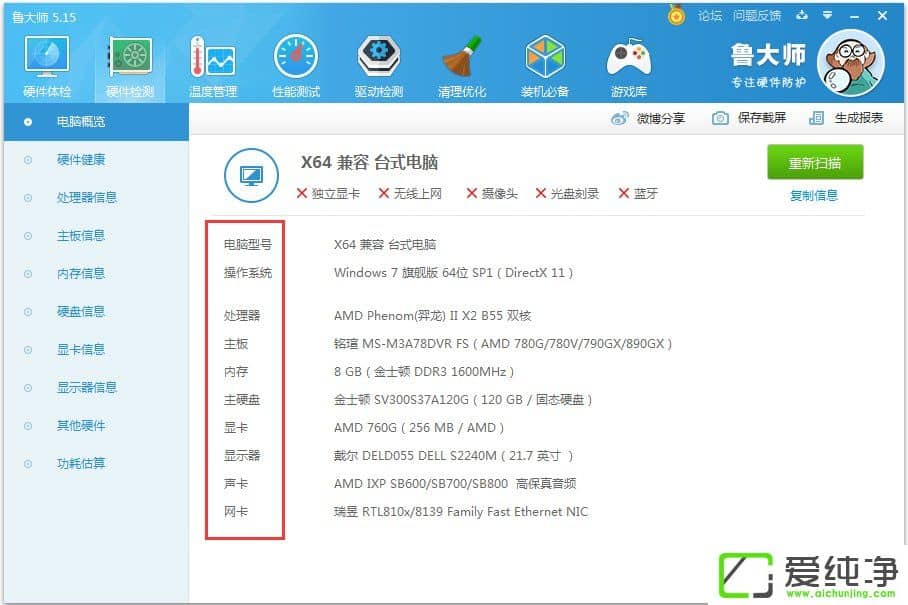Switch to 硬盘信息 sidebar item

pyautogui.click(x=81, y=311)
